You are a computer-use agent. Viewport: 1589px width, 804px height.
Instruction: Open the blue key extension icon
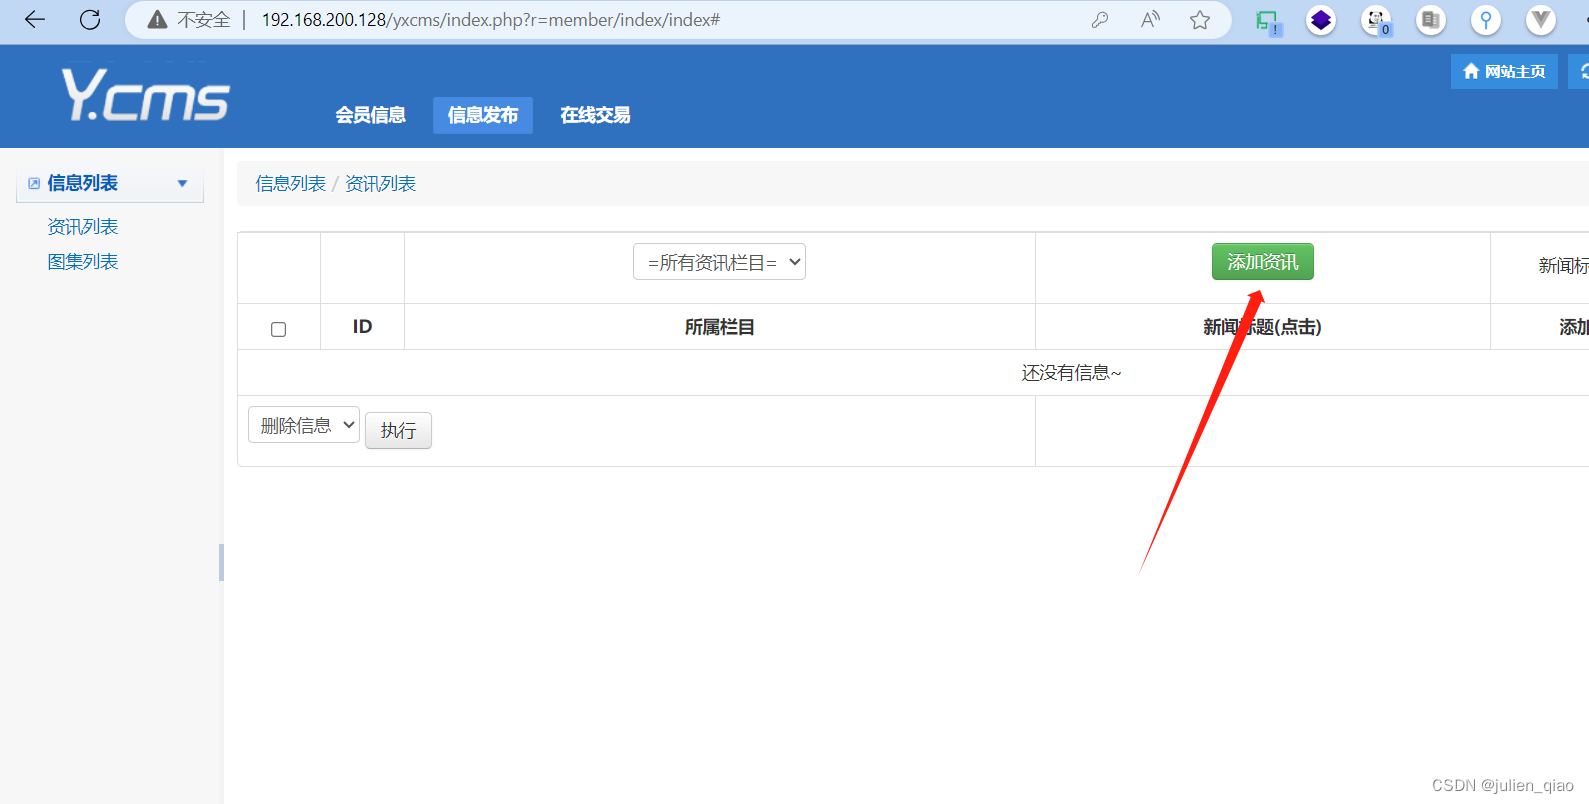[x=1486, y=20]
